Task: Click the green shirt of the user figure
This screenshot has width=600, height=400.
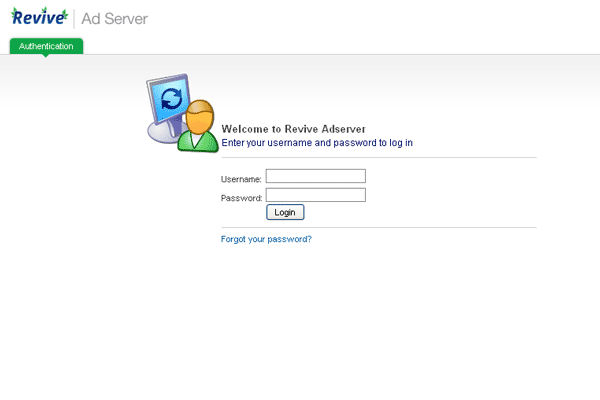Action: point(199,141)
